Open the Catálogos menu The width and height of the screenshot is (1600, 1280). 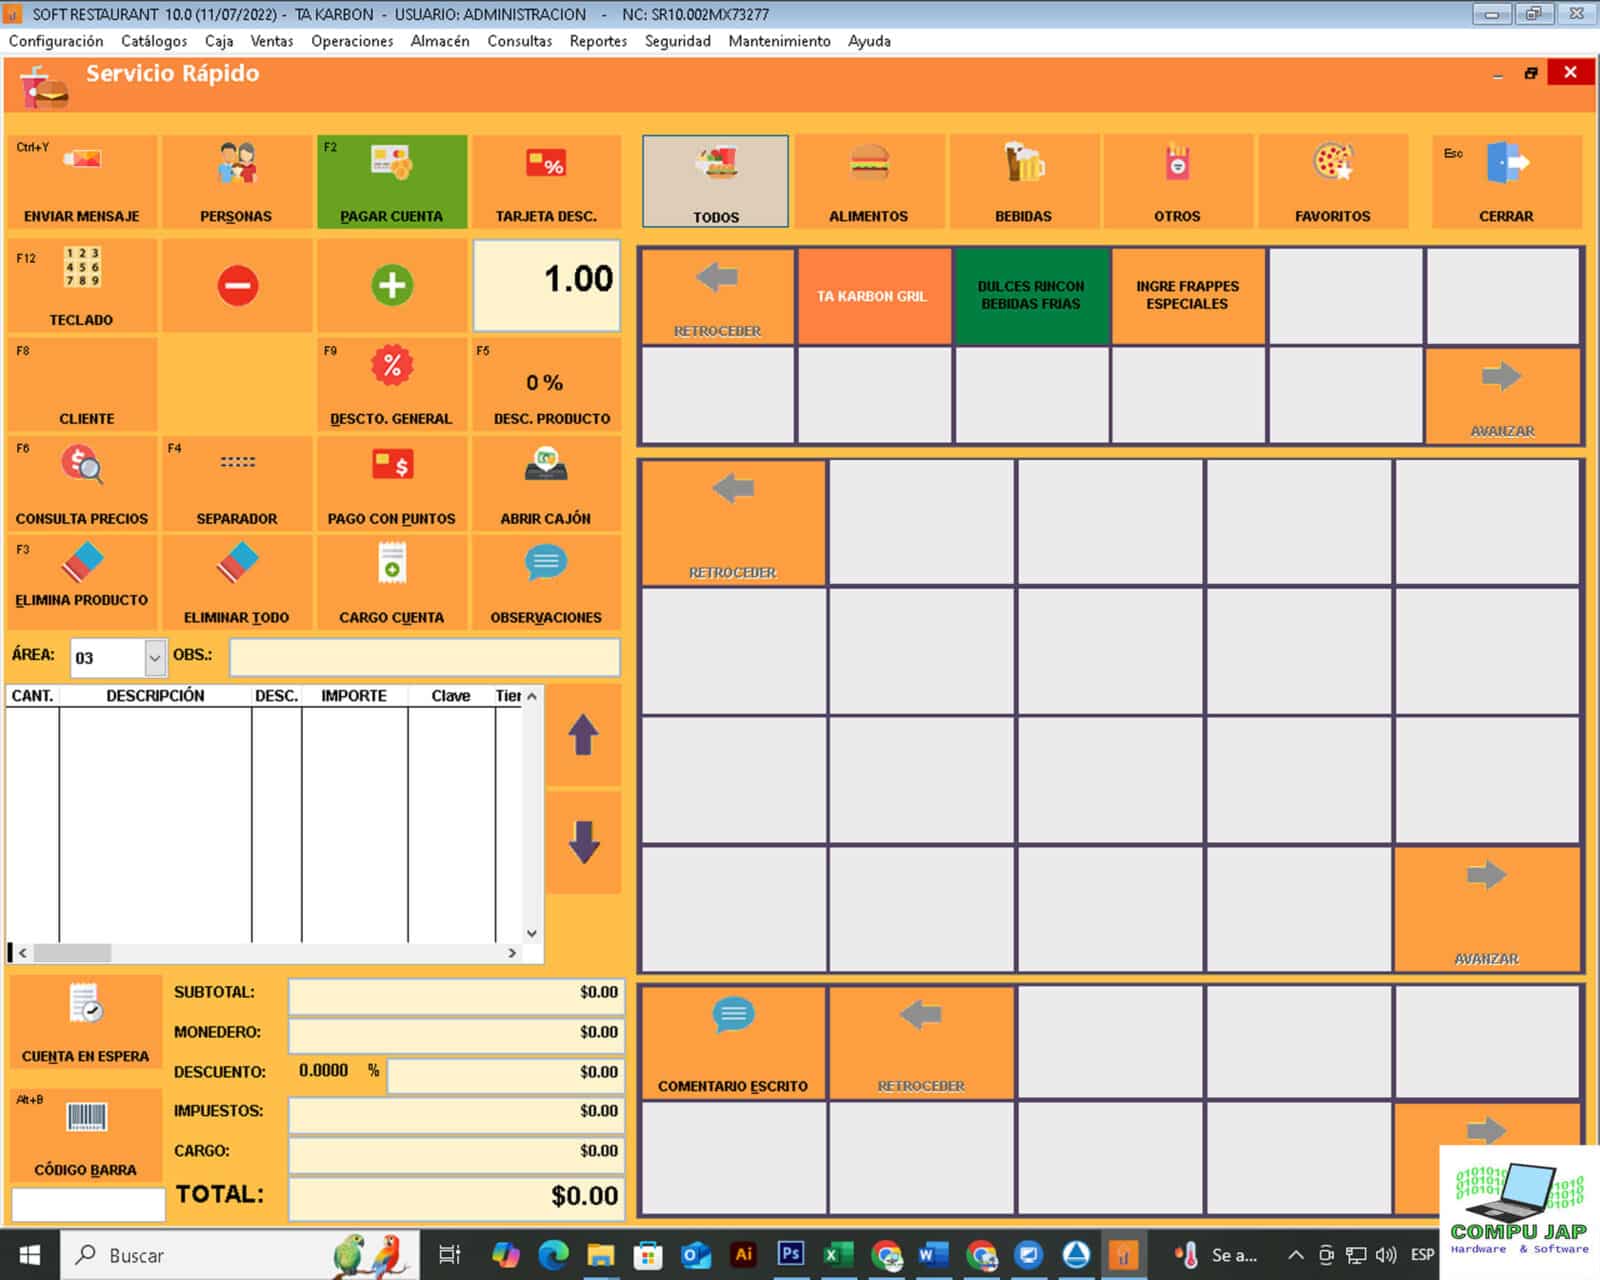pyautogui.click(x=154, y=41)
